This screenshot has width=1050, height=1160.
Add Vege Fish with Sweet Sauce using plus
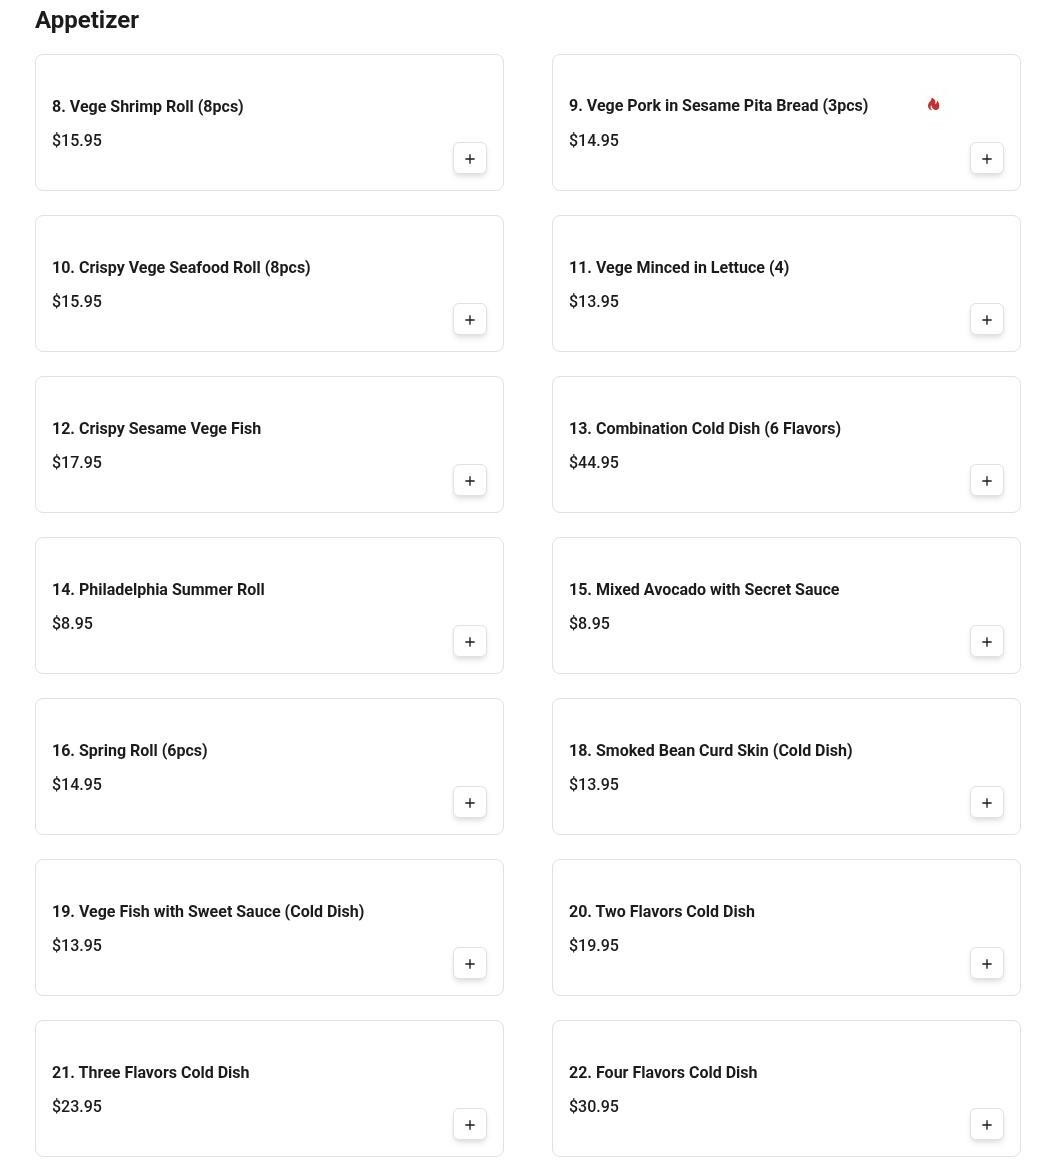470,964
